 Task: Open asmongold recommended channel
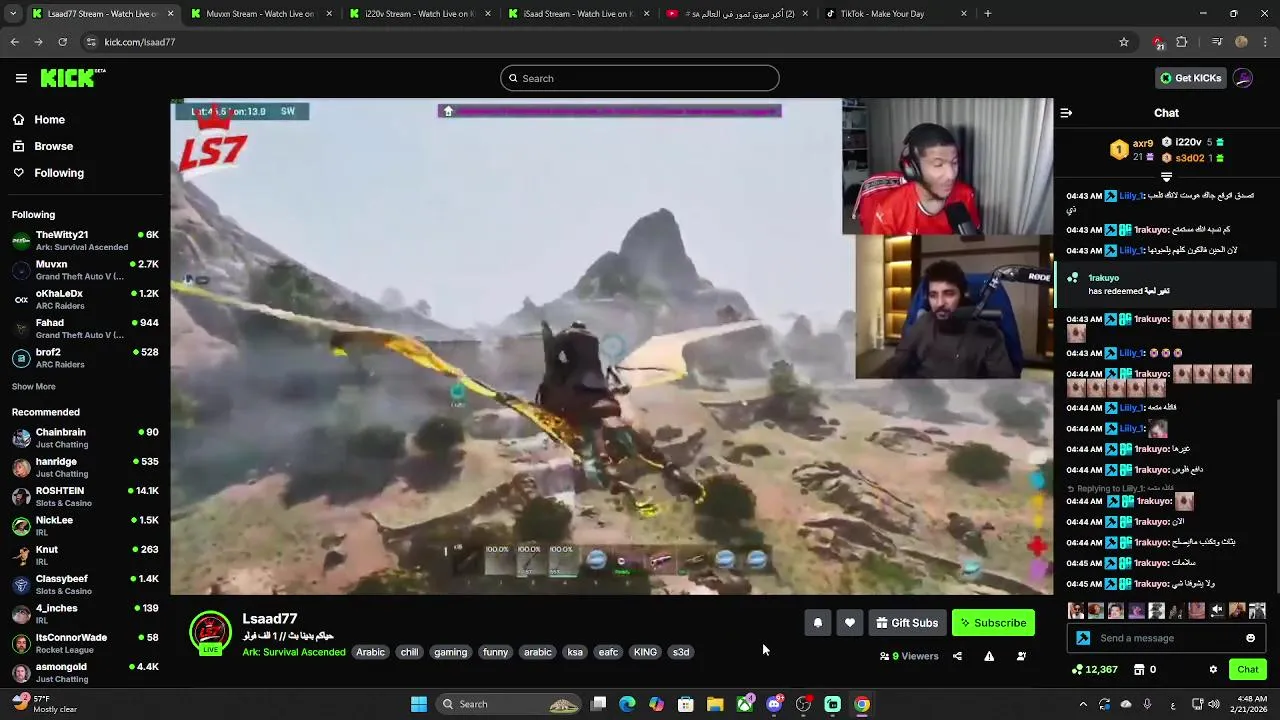click(85, 672)
